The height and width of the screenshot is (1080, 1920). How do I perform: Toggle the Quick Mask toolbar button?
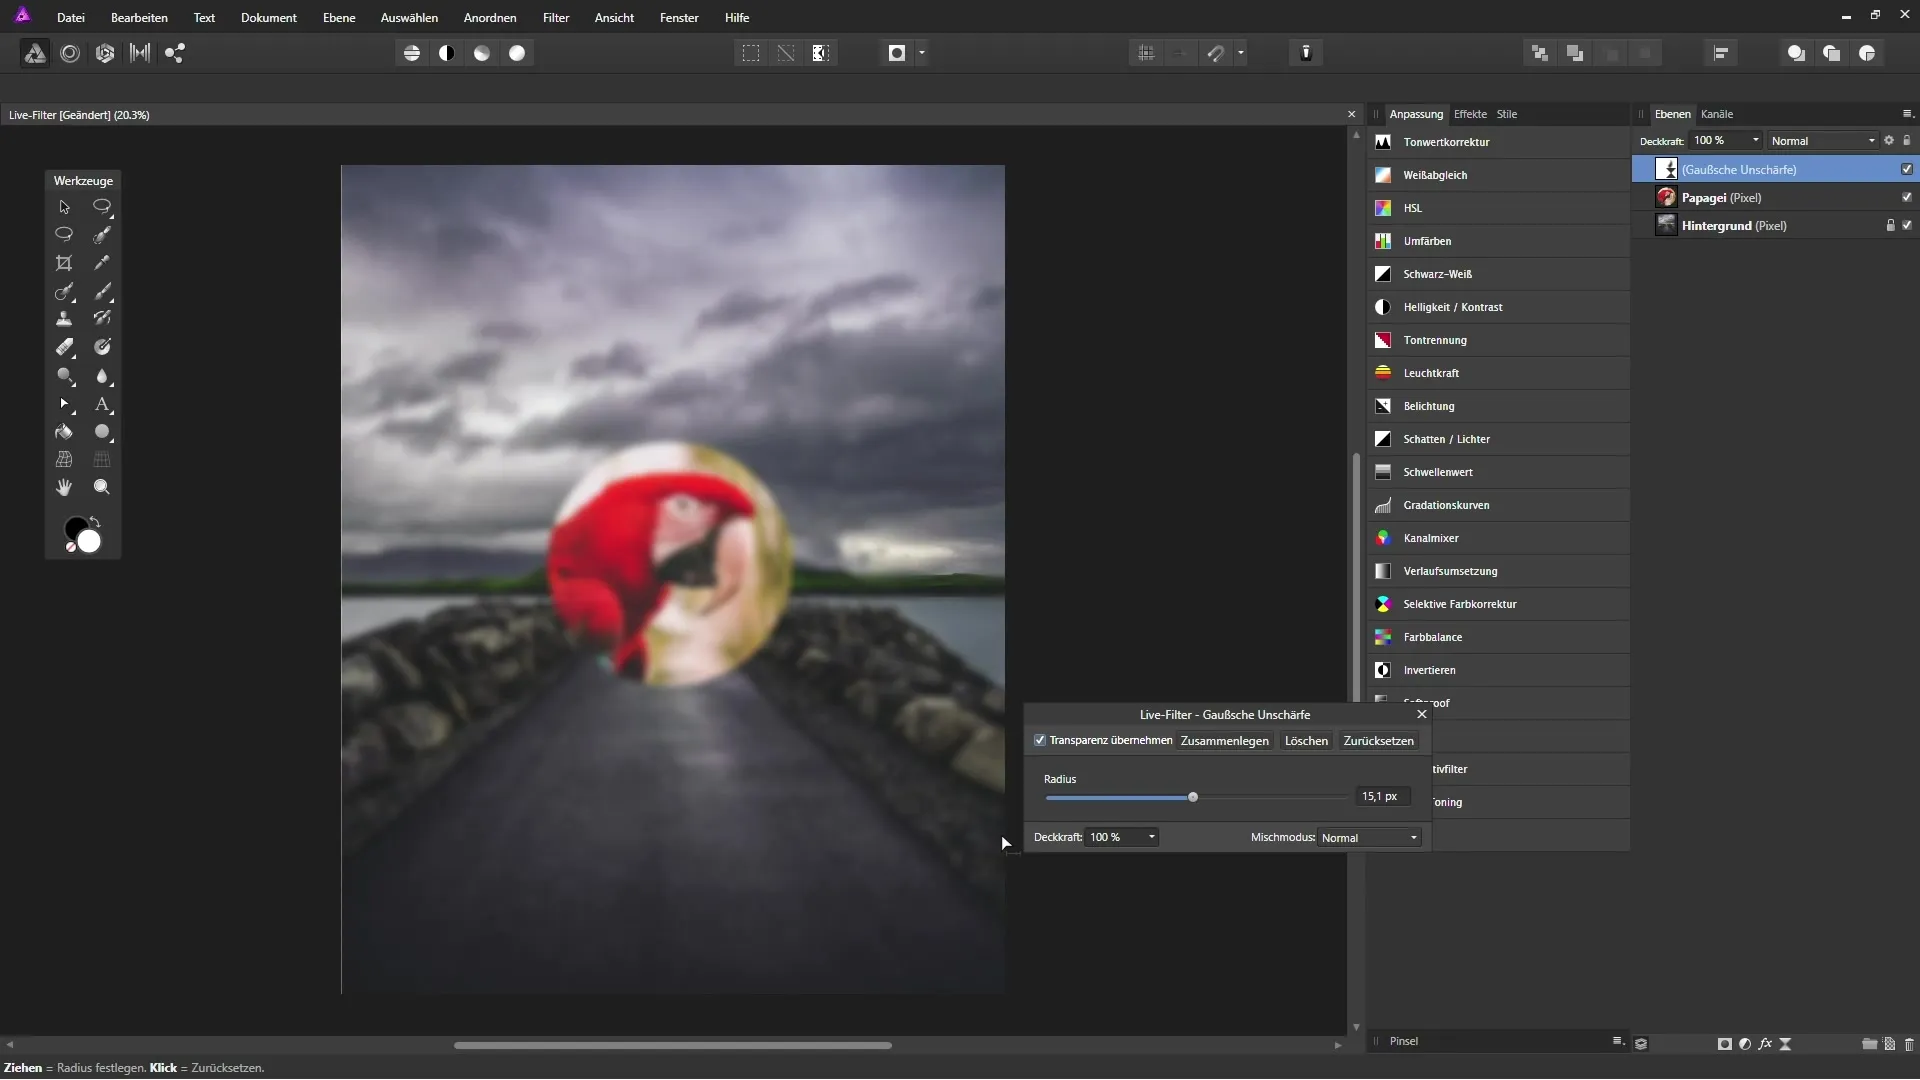click(897, 53)
